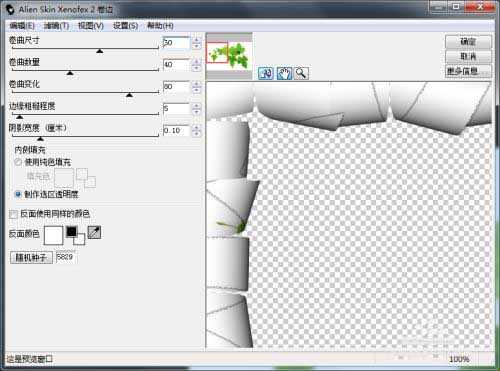Click the leaf image navigator thumbnail
This screenshot has height=371, width=500.
(229, 55)
